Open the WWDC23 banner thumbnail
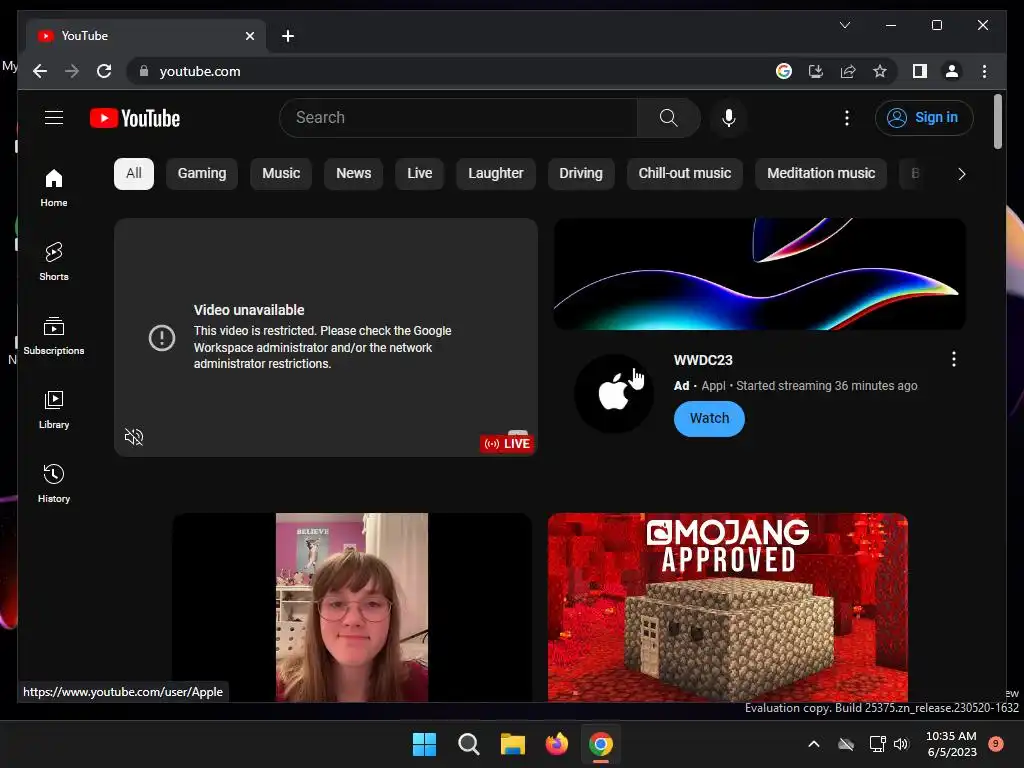 pyautogui.click(x=760, y=274)
